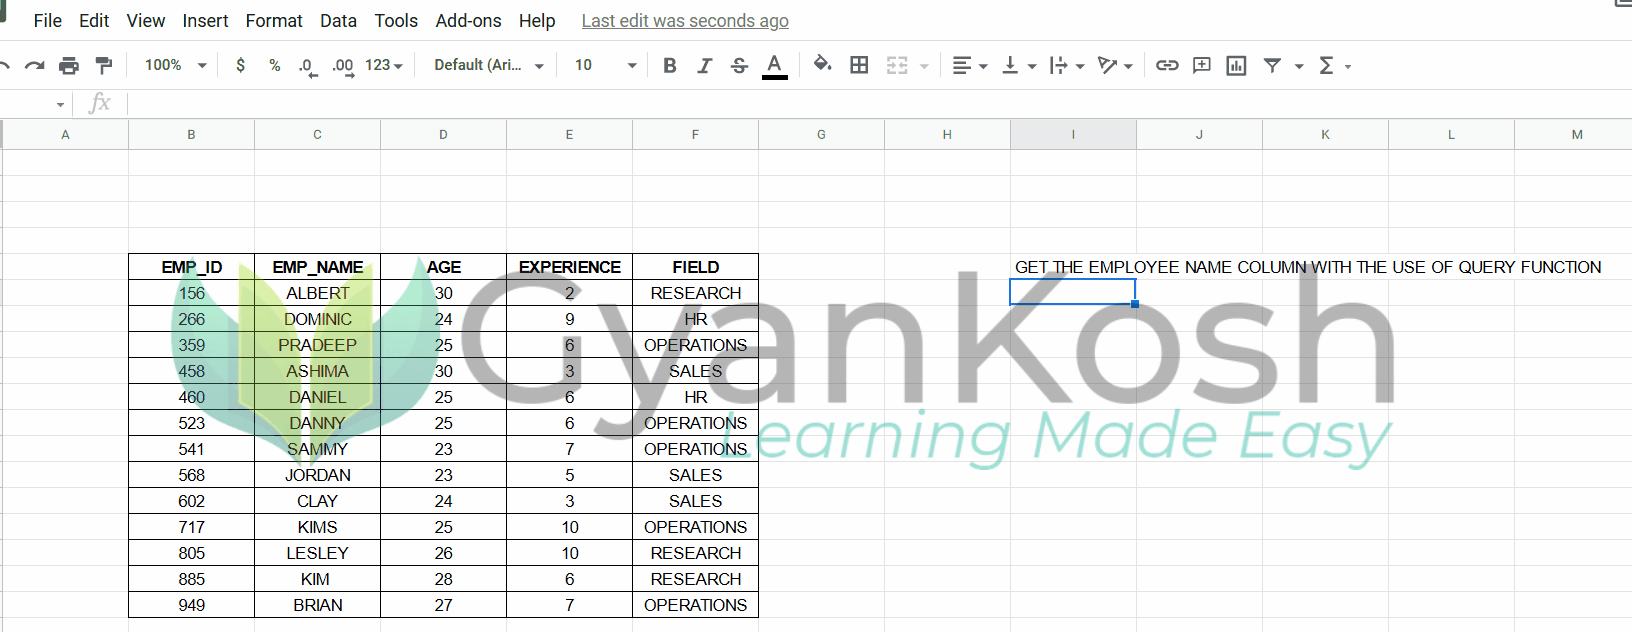This screenshot has height=632, width=1632.
Task: Select the cell containing LESLEY
Action: pos(317,553)
